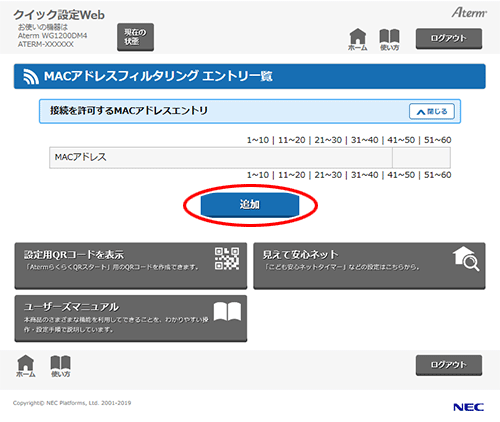Select page 21~30 in lower pagination
Screen dimensions: 500x422
click(328, 175)
